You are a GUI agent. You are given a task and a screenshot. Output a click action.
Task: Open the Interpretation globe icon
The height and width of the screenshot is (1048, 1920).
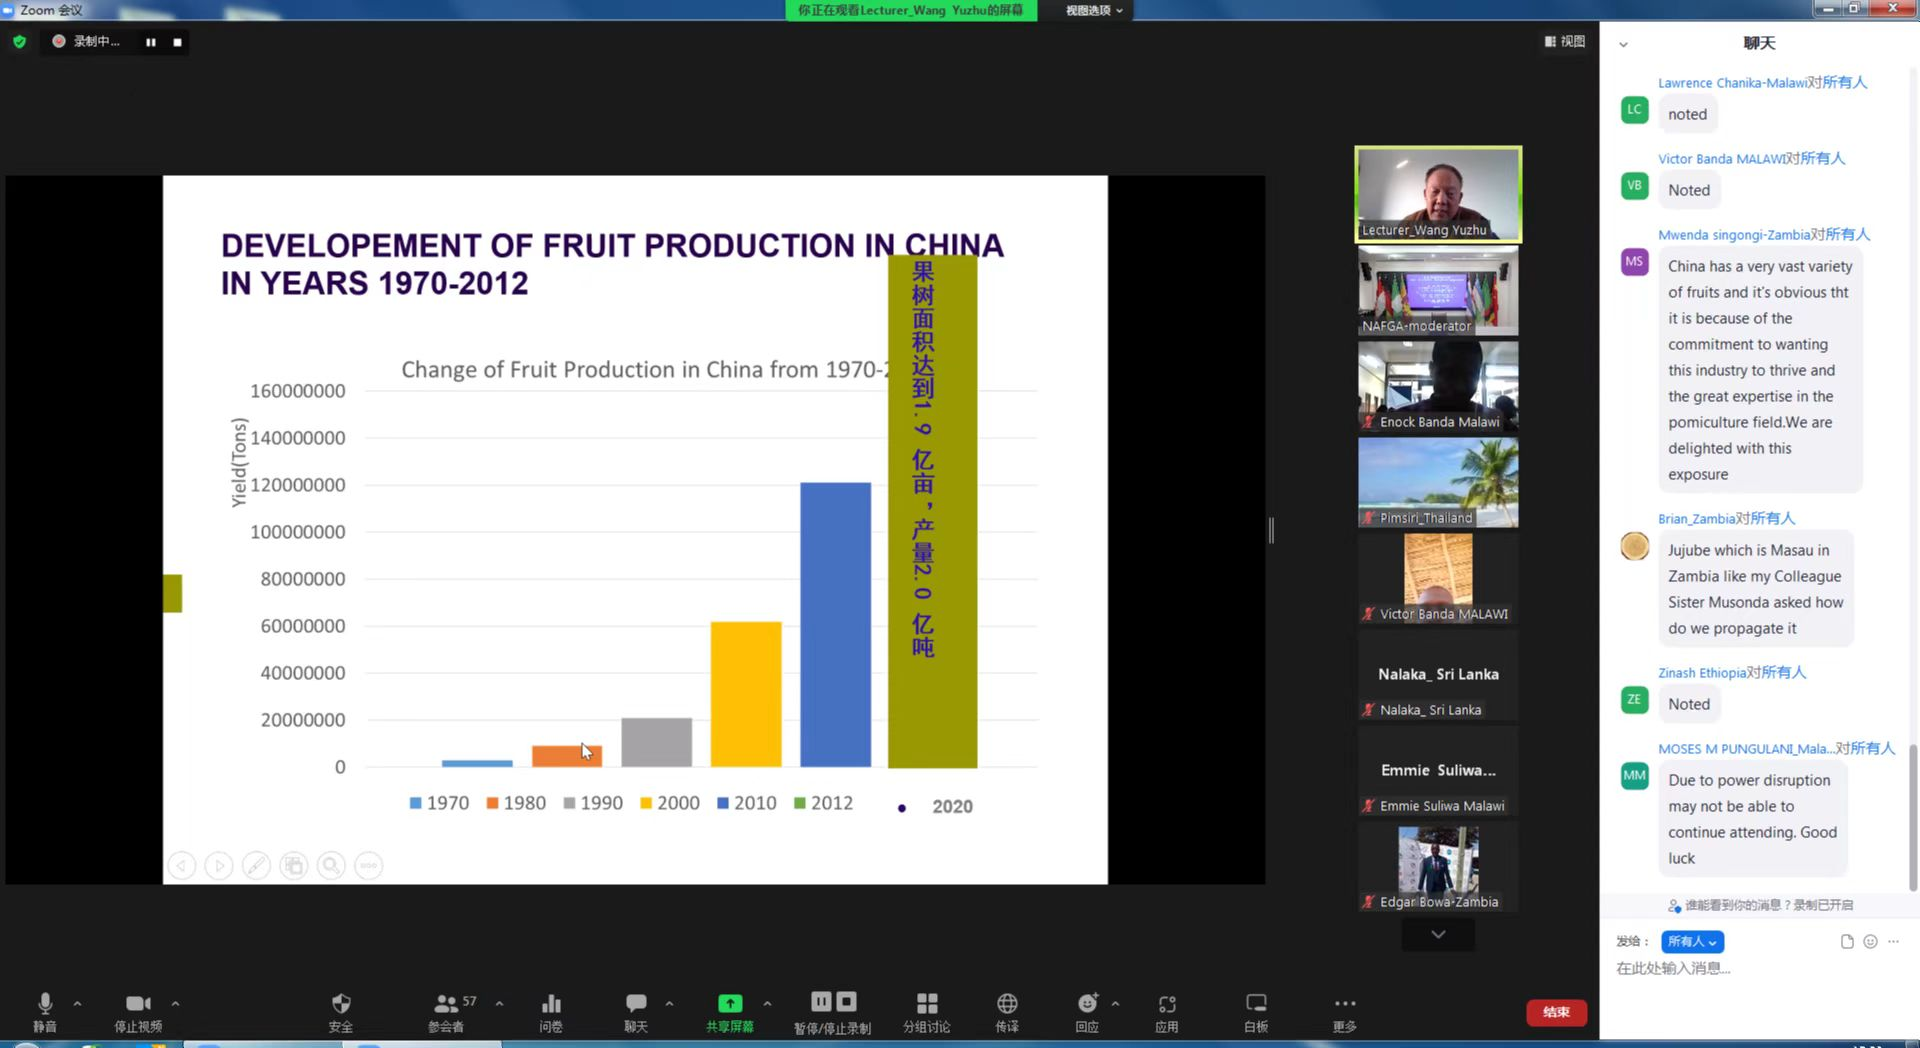tap(1007, 1011)
